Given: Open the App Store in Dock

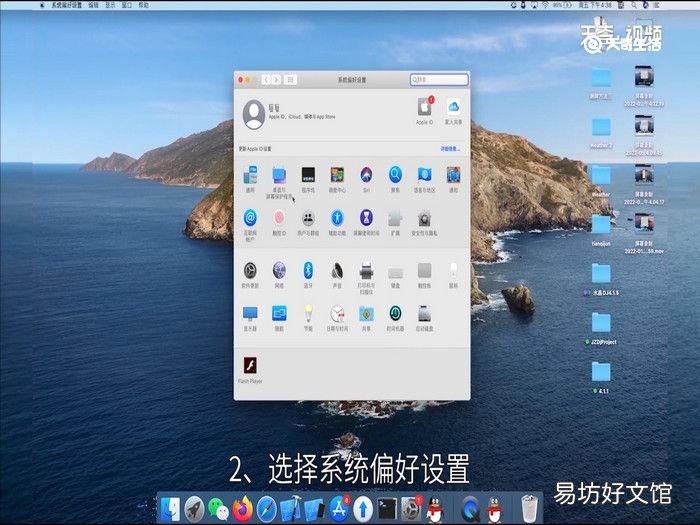Looking at the screenshot, I should [339, 509].
